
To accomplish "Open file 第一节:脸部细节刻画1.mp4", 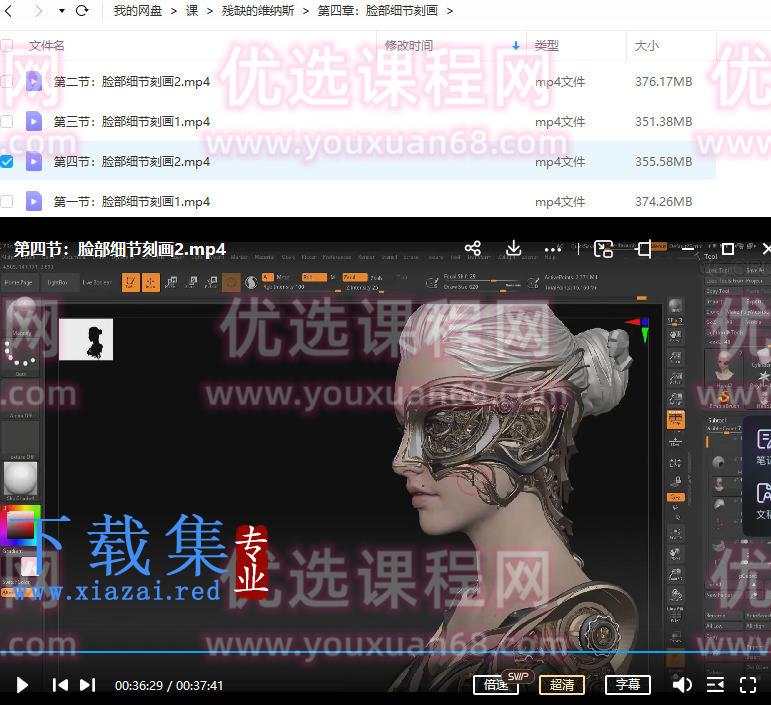I will [132, 202].
